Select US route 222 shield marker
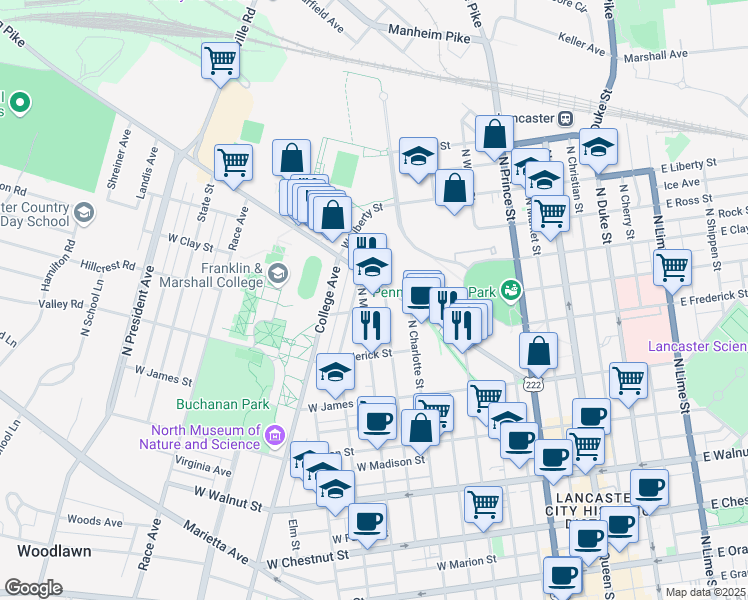The width and height of the screenshot is (748, 600). point(533,384)
